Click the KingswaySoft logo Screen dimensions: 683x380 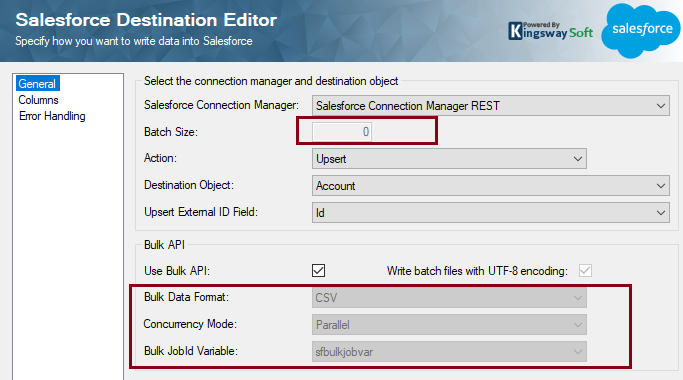tap(551, 31)
